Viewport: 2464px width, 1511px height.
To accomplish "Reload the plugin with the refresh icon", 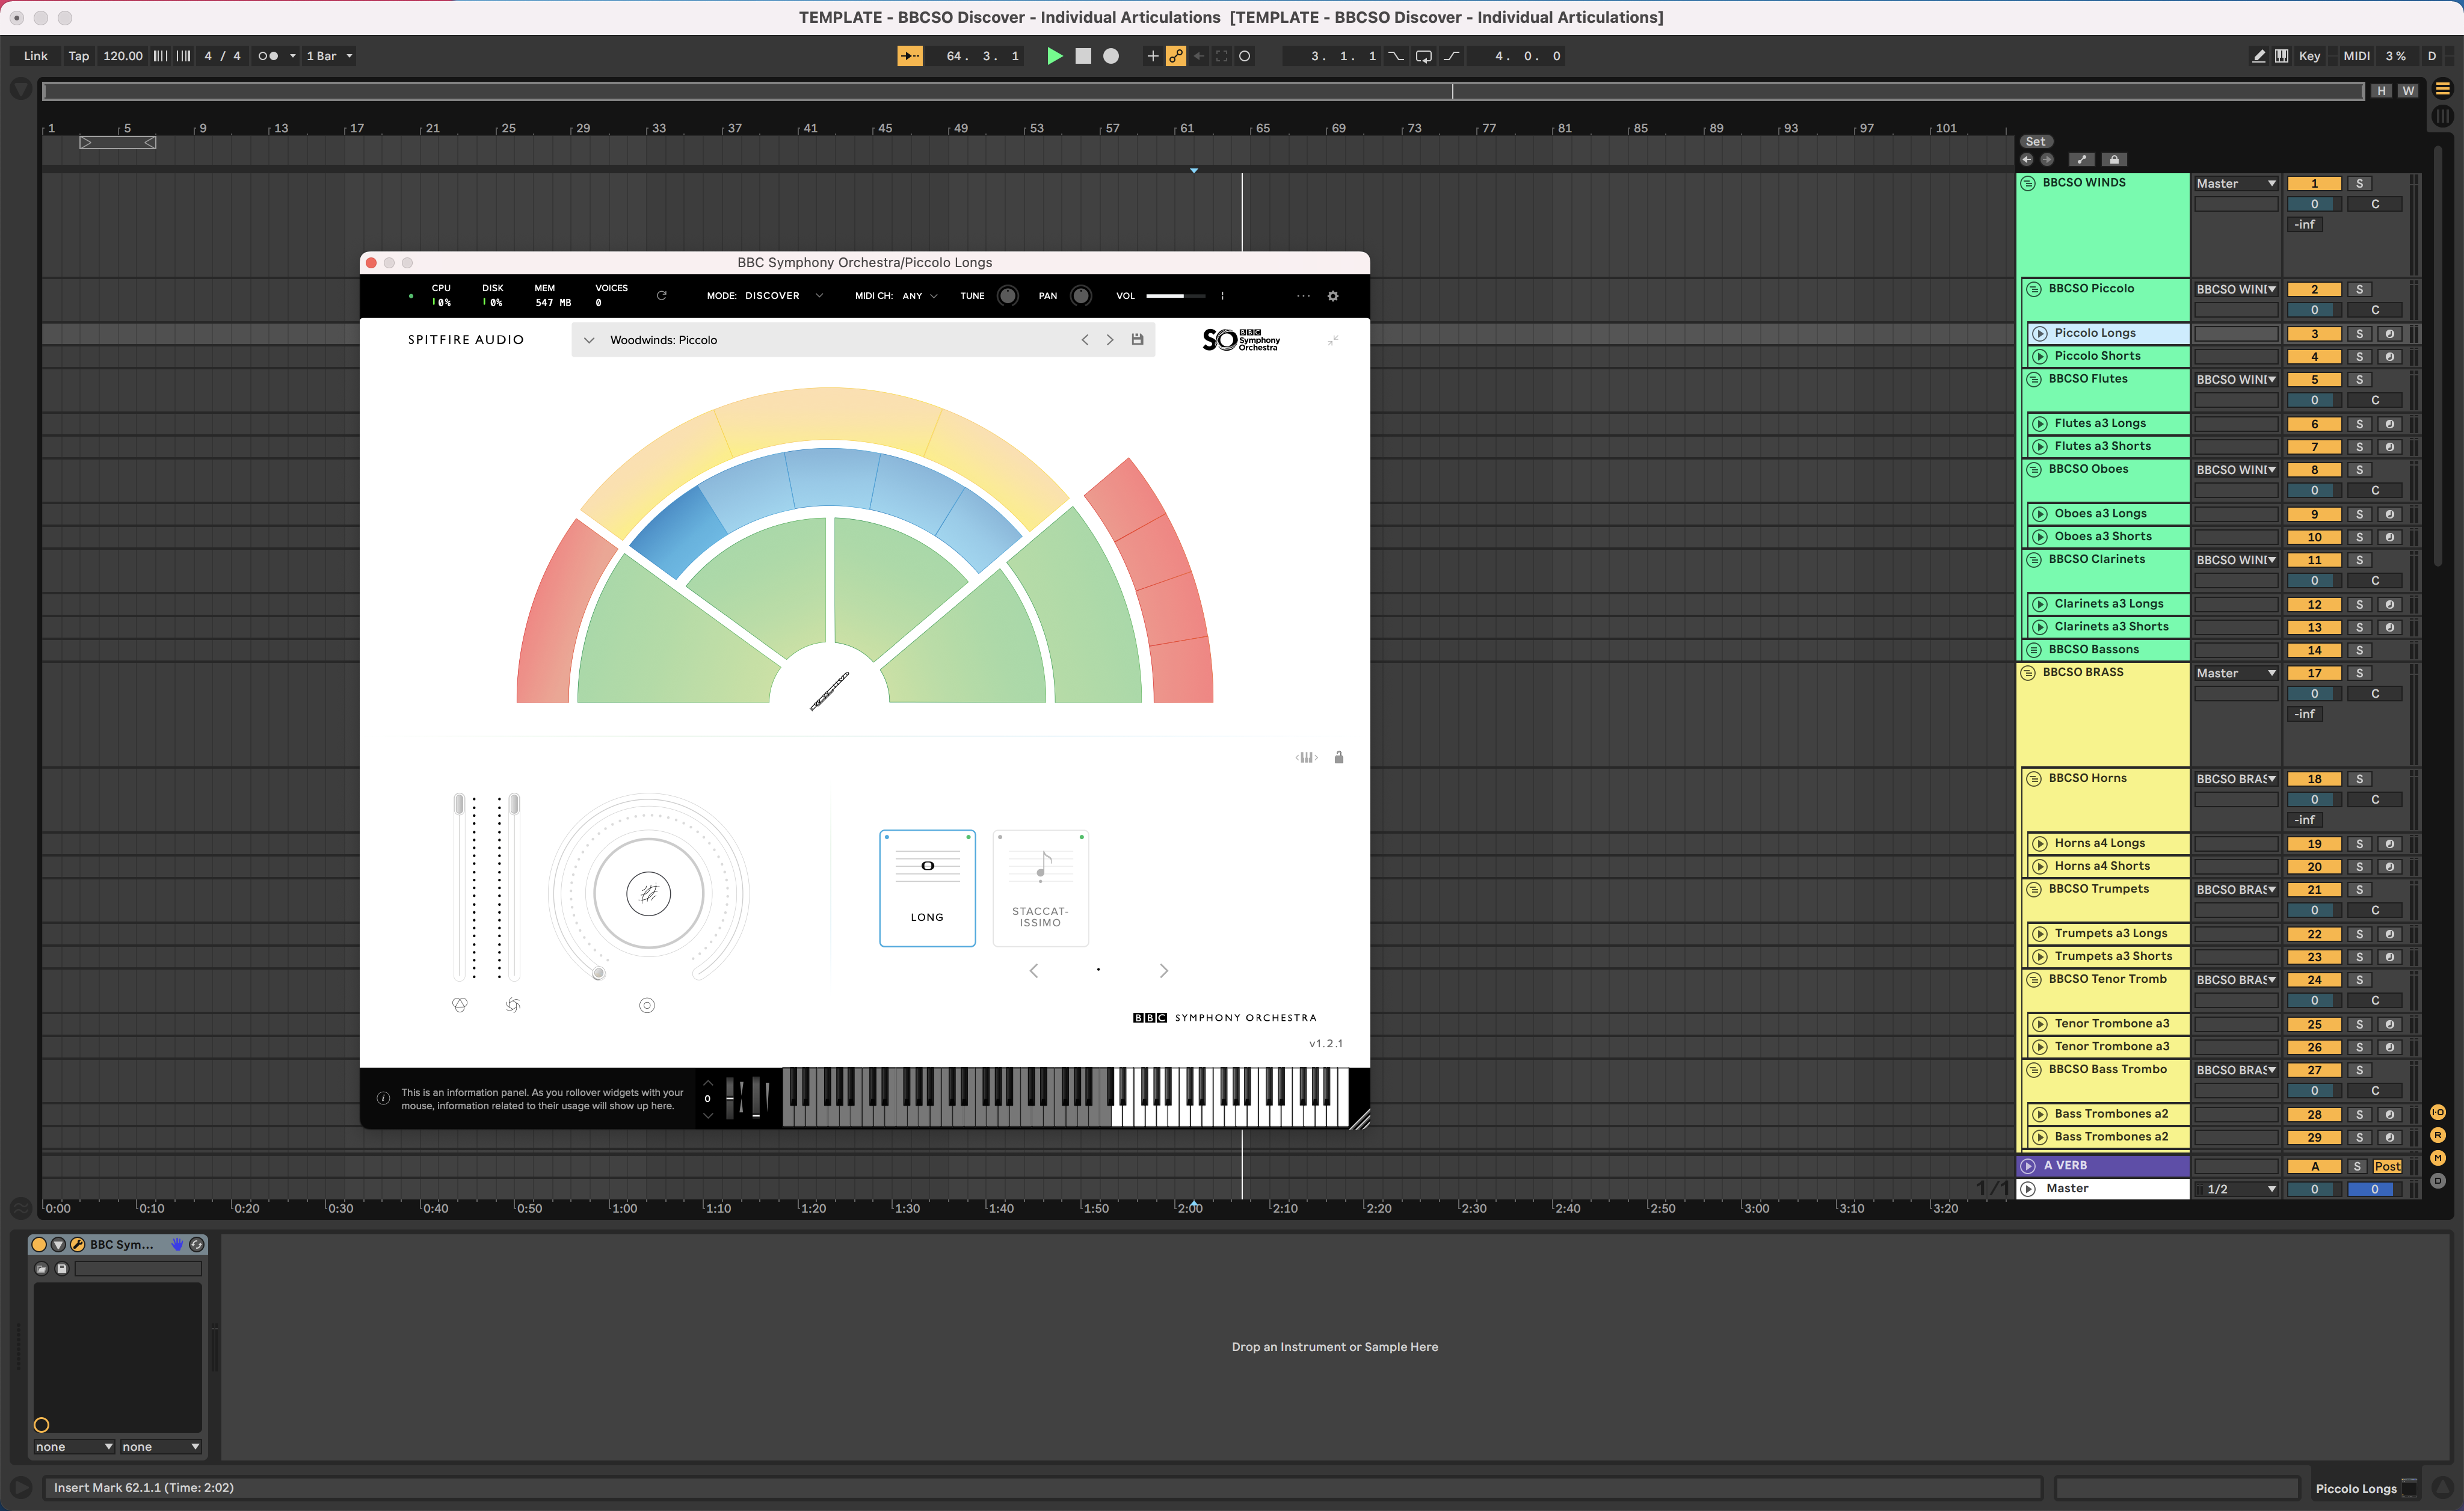I will tap(661, 296).
